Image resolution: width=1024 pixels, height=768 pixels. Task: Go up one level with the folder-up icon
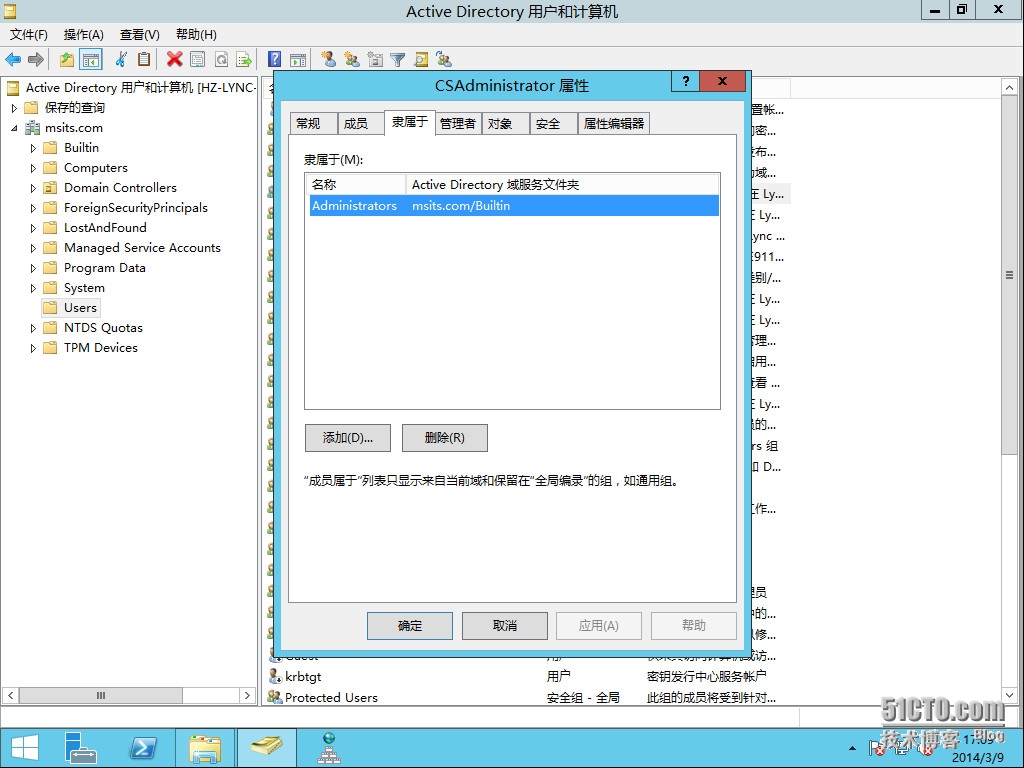(x=67, y=59)
